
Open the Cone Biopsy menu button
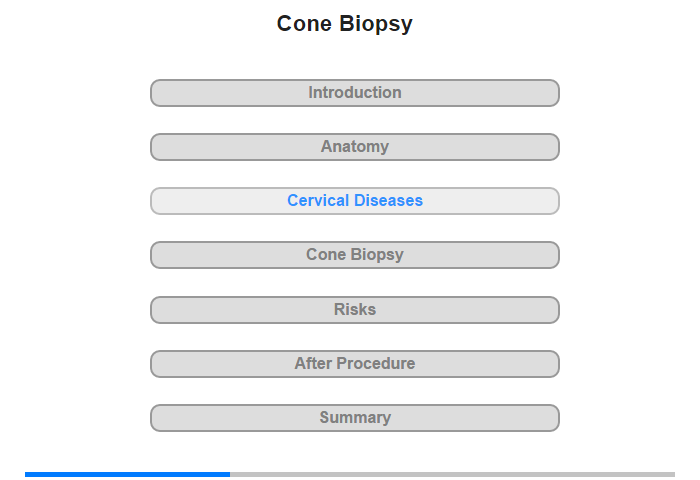pos(354,255)
